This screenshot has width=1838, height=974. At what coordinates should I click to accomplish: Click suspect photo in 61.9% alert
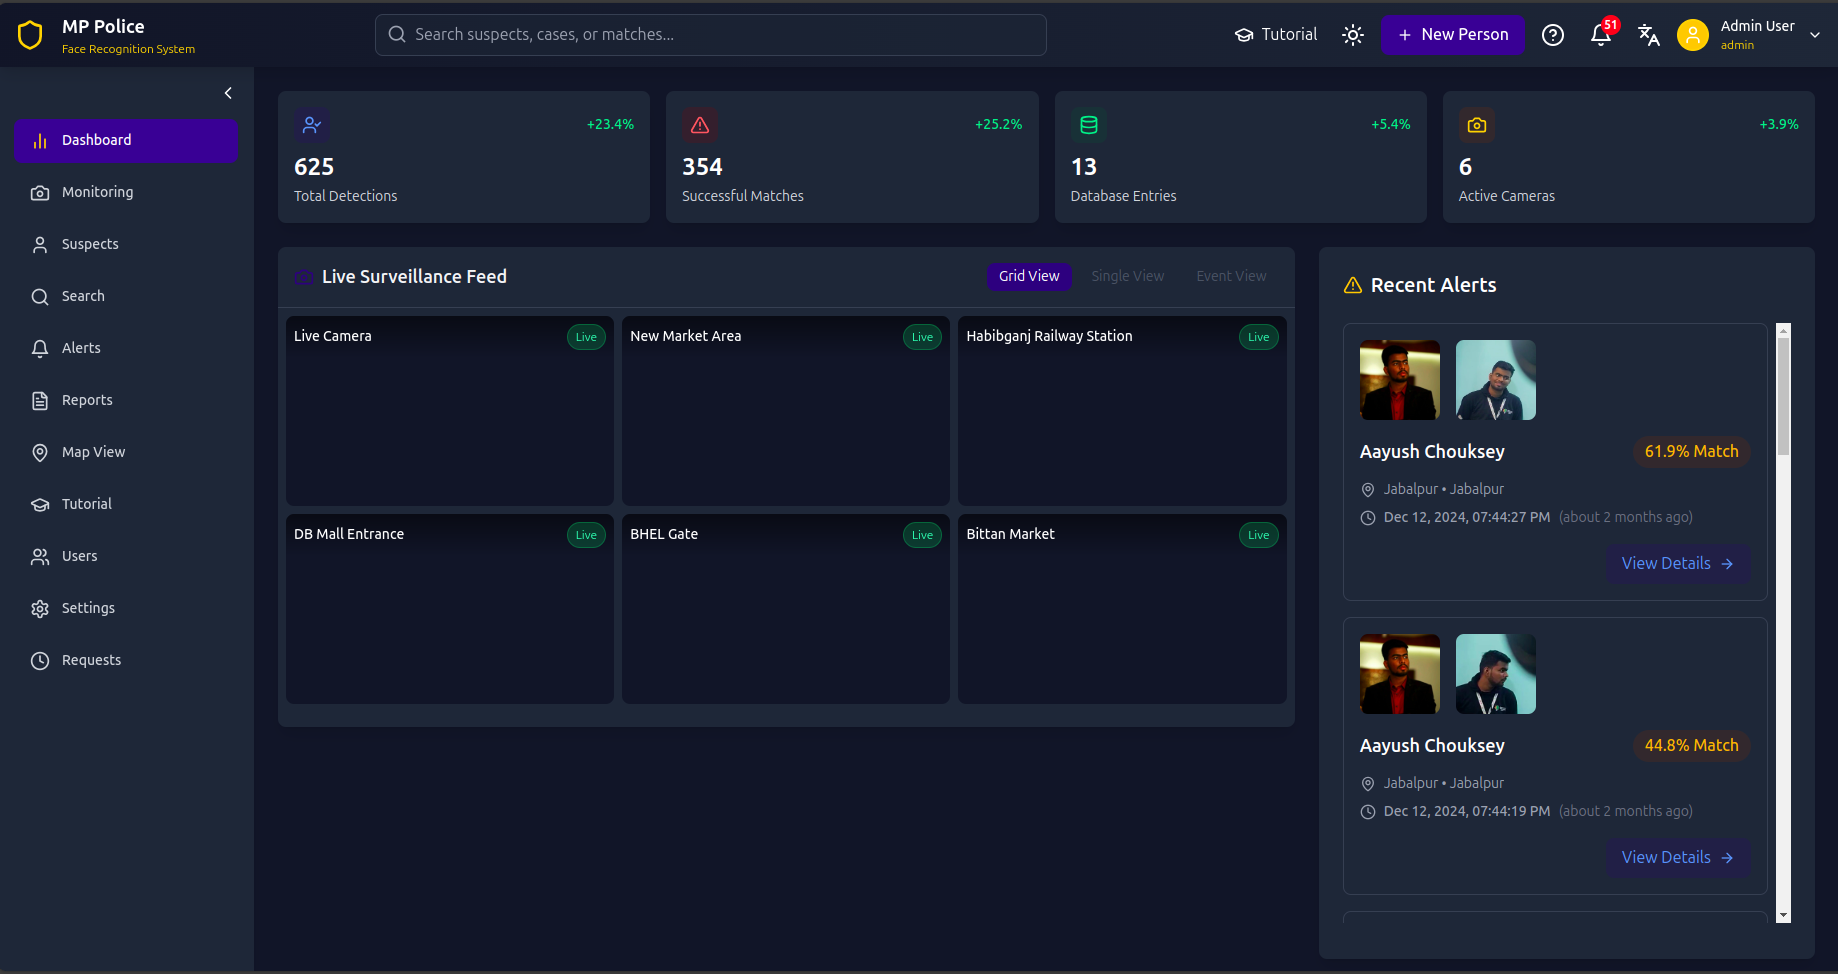click(x=1400, y=380)
